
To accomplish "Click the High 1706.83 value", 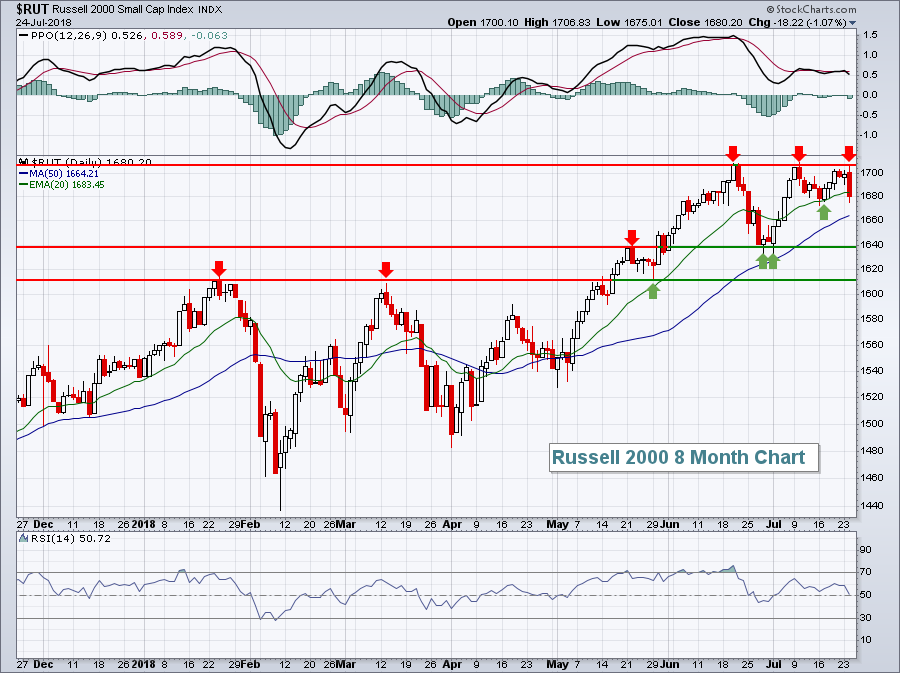I will (557, 22).
